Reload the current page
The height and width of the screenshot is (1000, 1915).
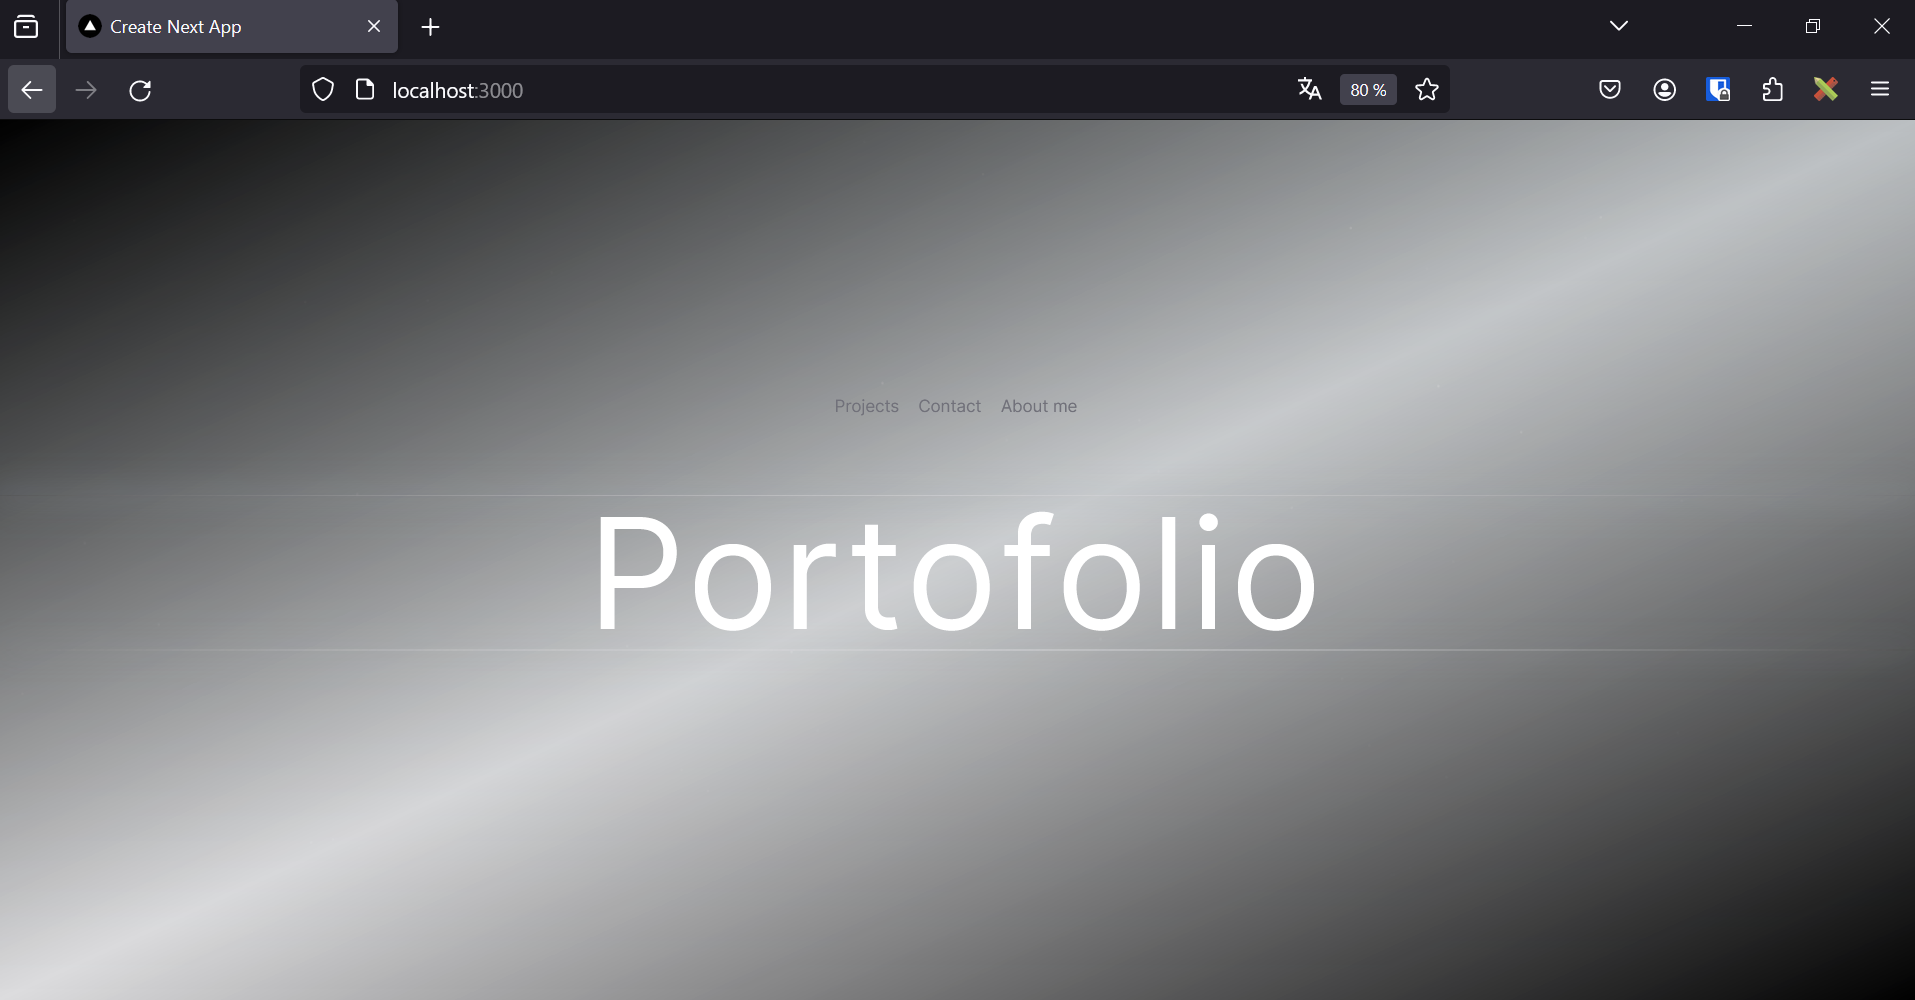click(x=140, y=90)
